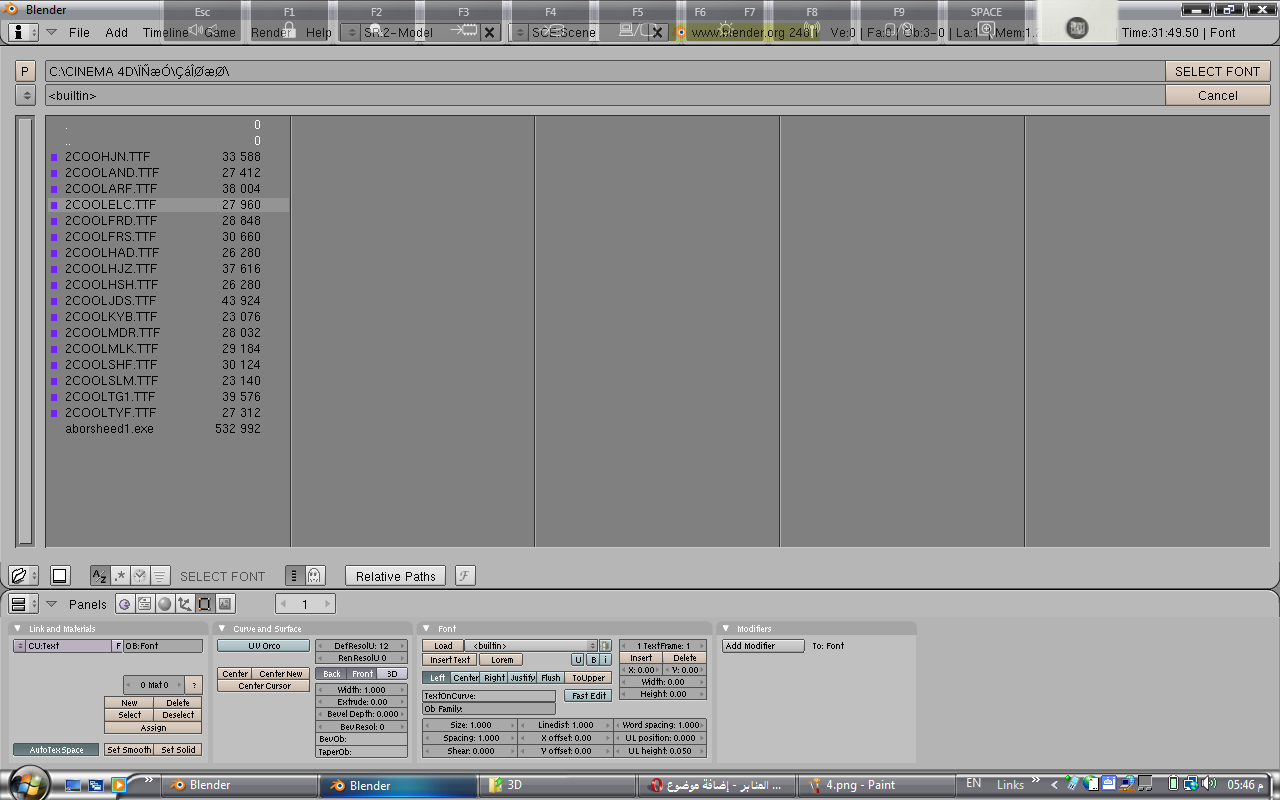This screenshot has height=800, width=1280.
Task: Open buttons window type menu
Action: coord(23,604)
